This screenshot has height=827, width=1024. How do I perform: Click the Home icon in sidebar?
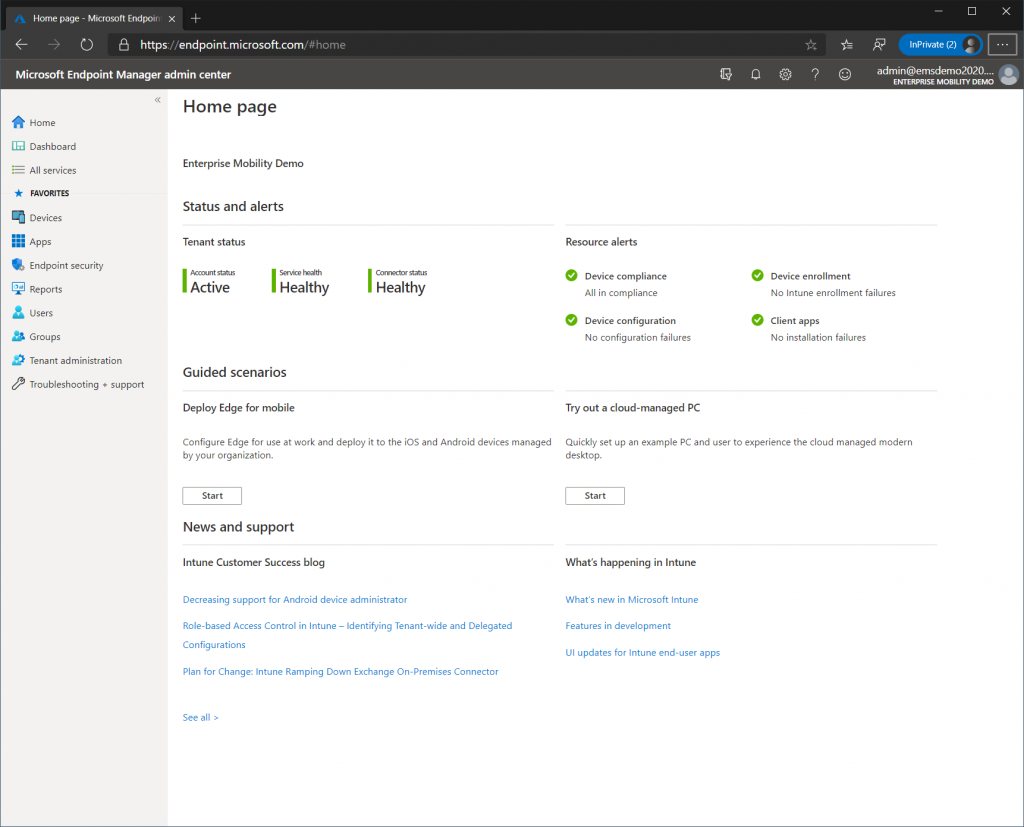18,122
